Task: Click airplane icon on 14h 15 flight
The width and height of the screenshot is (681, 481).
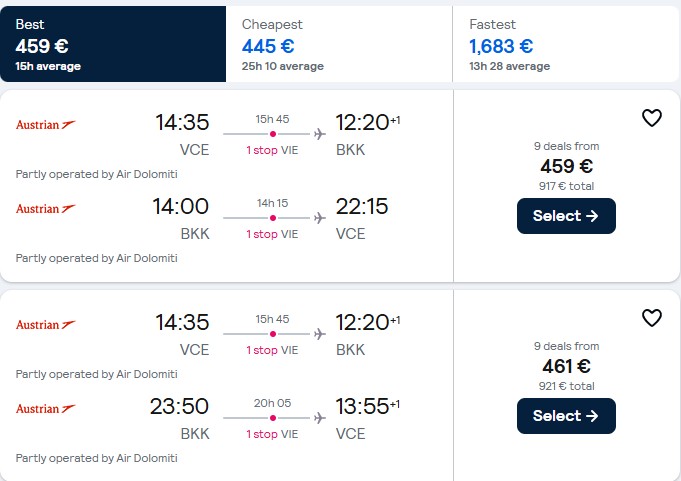Action: pos(320,217)
